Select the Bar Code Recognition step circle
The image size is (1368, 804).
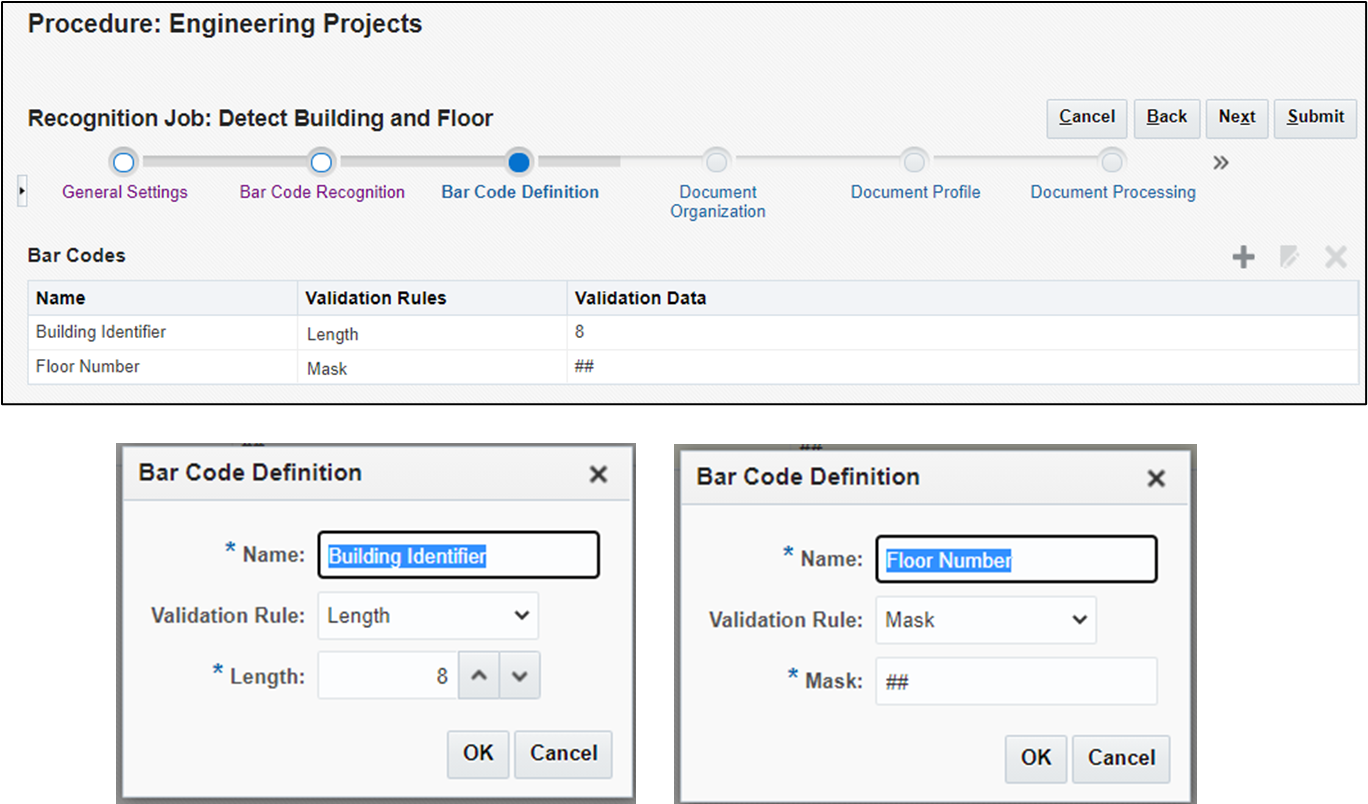coord(321,162)
